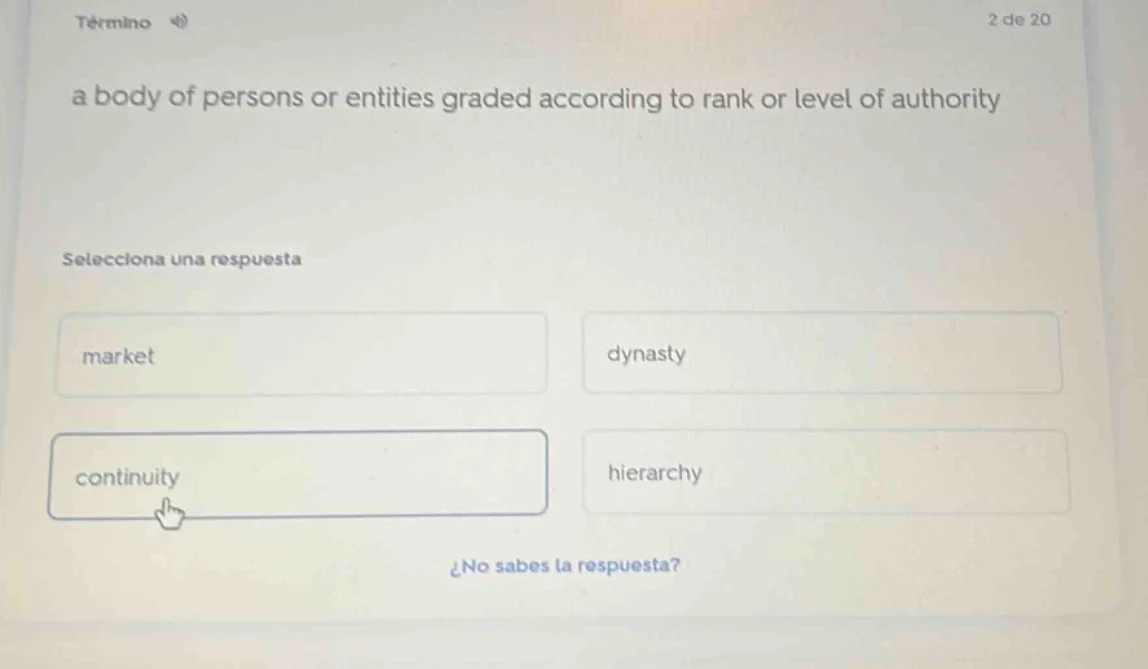Click the "2 de 20" progress counter

click(1018, 19)
